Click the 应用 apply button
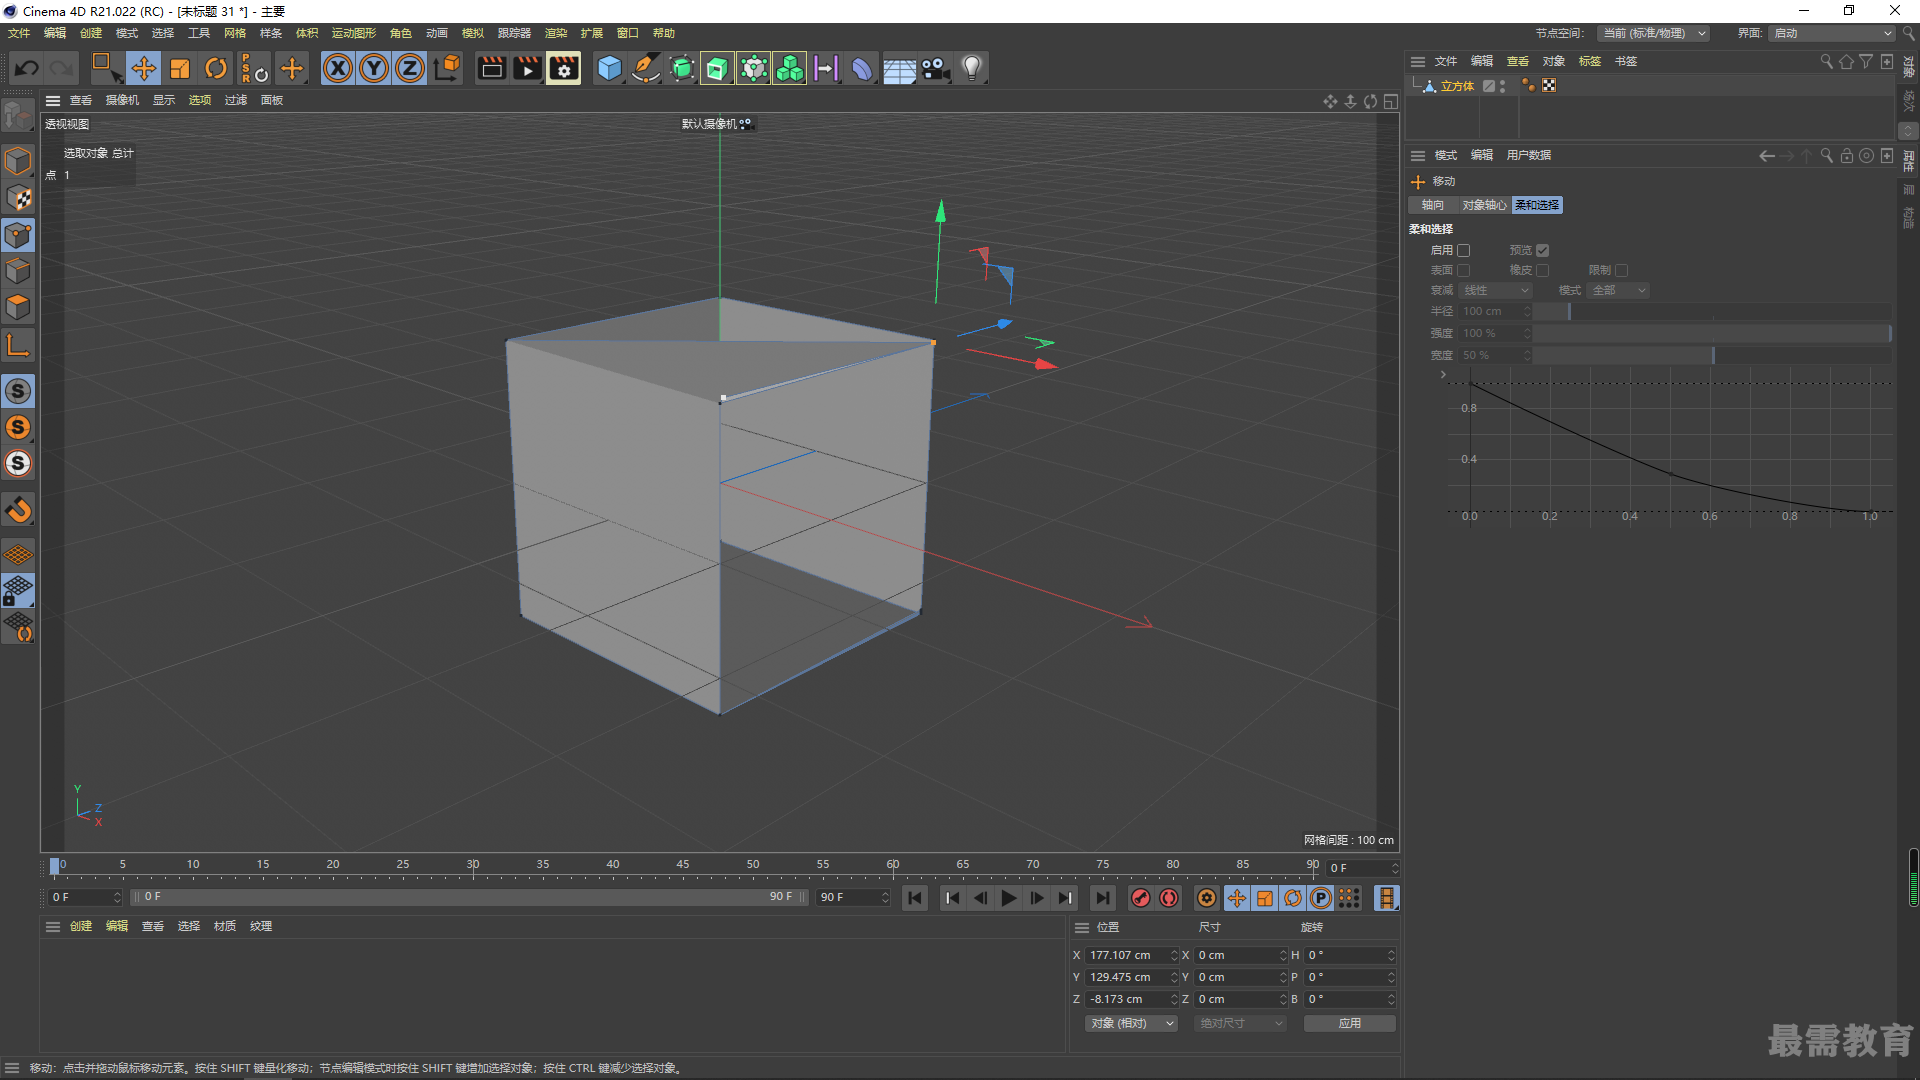The image size is (1920, 1080). pyautogui.click(x=1350, y=1023)
